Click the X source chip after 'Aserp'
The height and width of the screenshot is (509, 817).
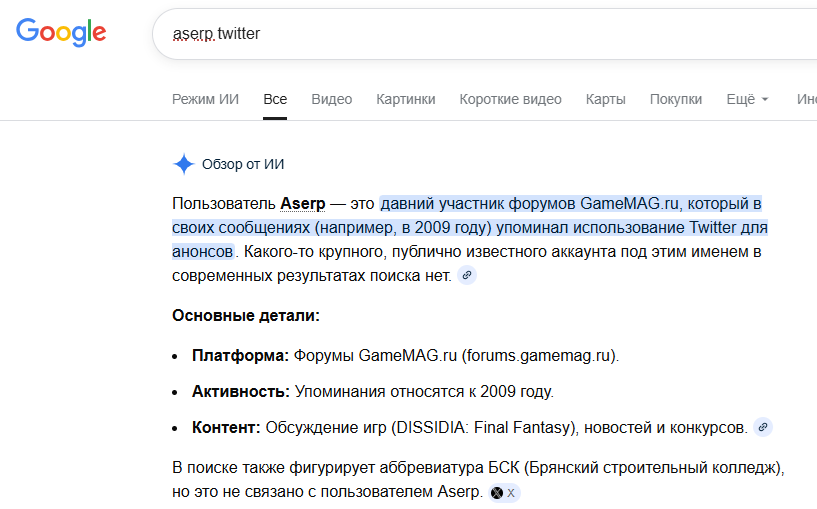pos(504,493)
